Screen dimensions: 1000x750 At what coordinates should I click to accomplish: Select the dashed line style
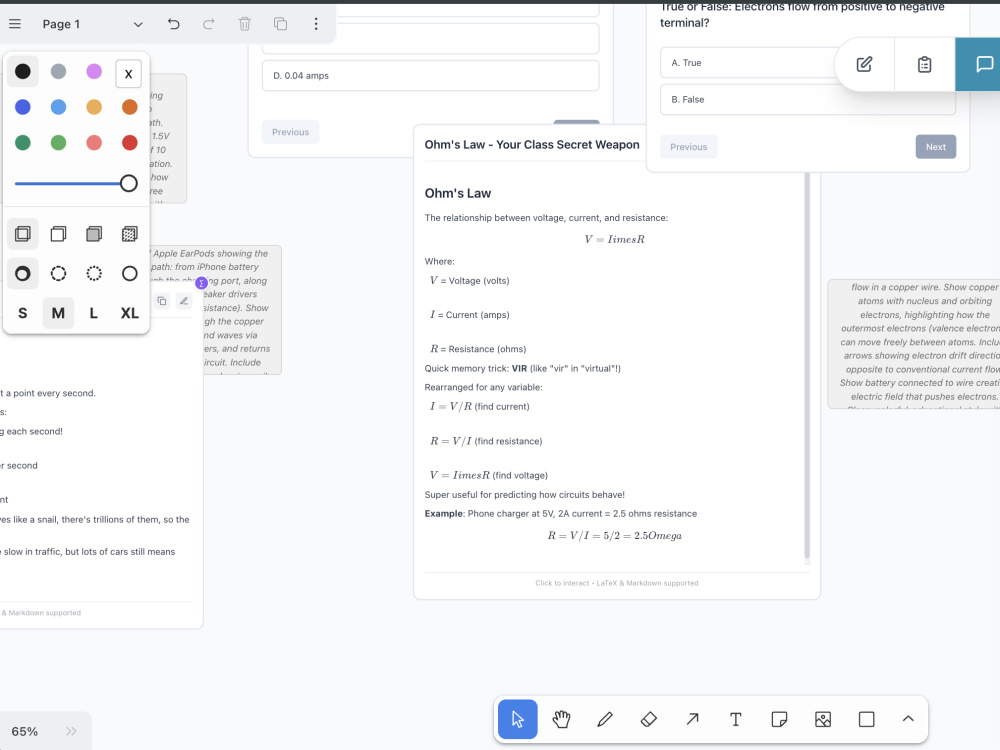coord(58,274)
